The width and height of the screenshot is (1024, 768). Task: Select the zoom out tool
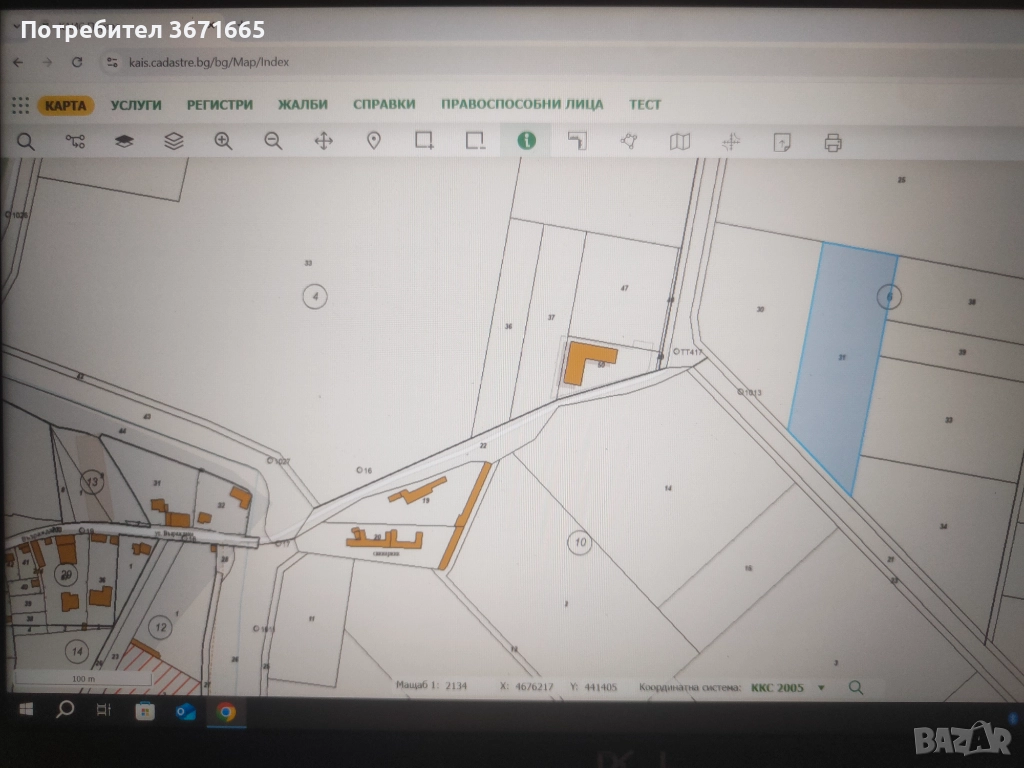point(273,141)
